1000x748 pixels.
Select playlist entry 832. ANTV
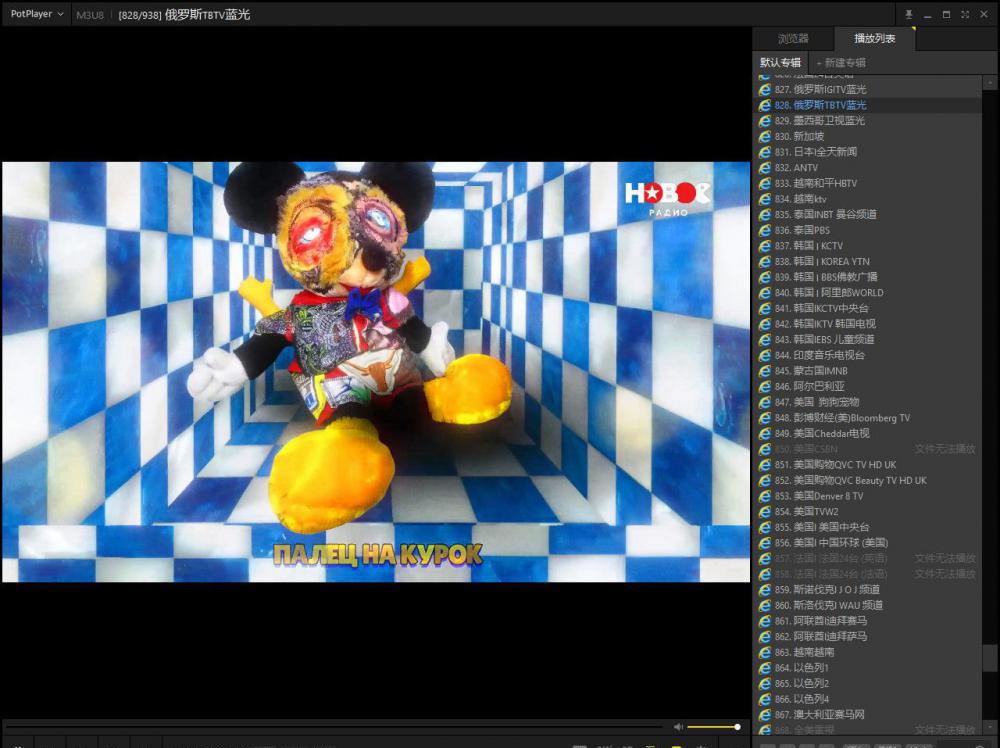(868, 168)
